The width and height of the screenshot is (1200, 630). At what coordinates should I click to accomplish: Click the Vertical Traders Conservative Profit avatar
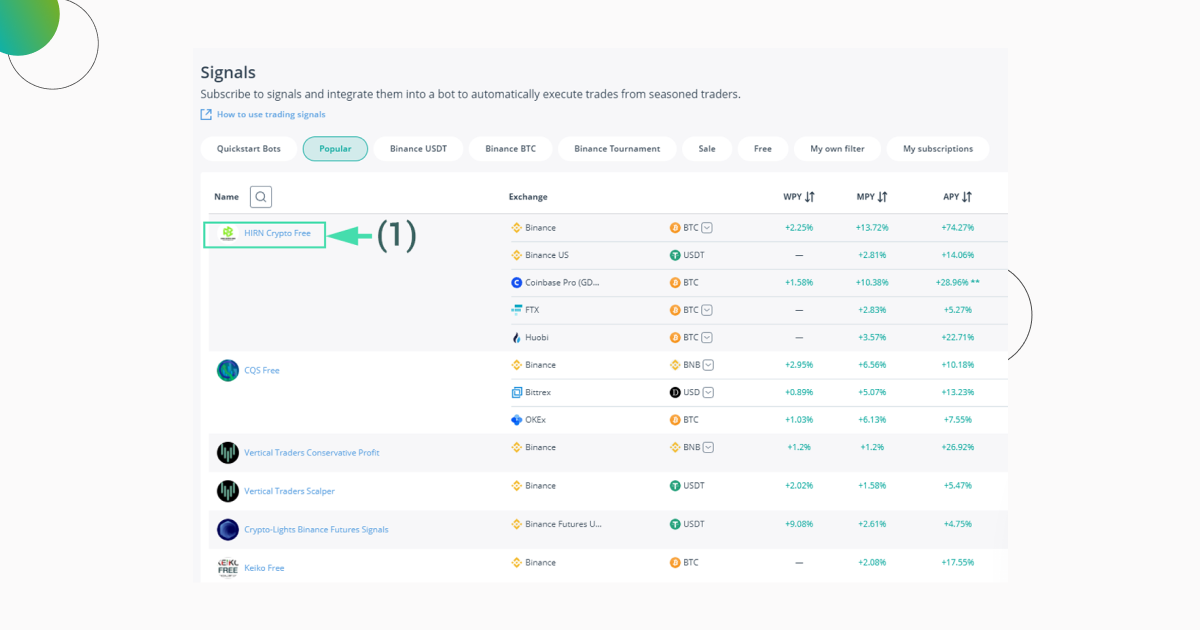tap(228, 452)
